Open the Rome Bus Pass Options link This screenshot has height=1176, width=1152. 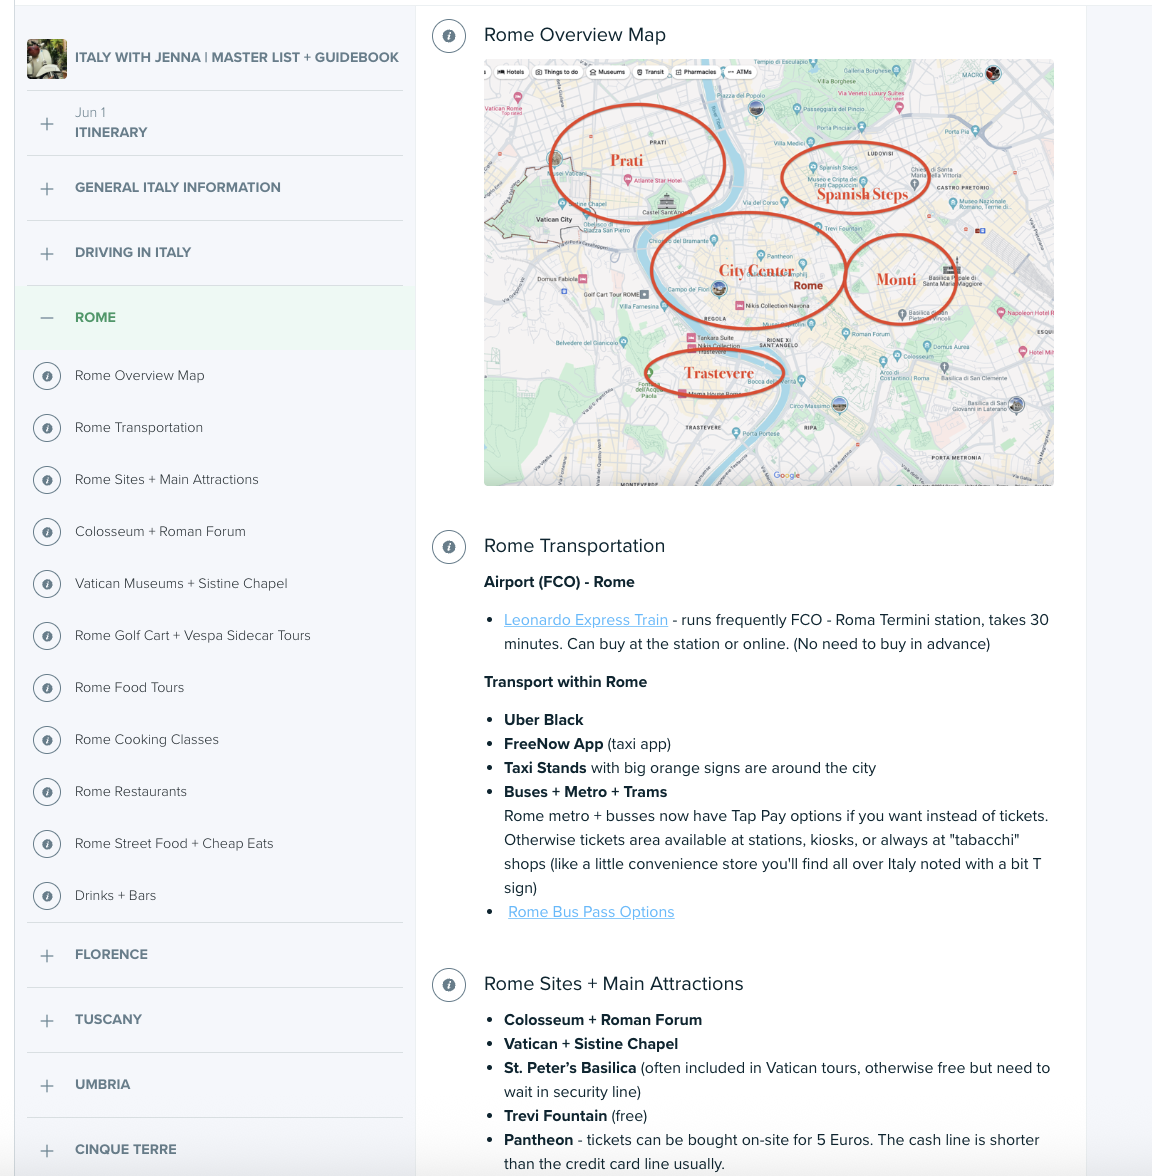pyautogui.click(x=591, y=912)
